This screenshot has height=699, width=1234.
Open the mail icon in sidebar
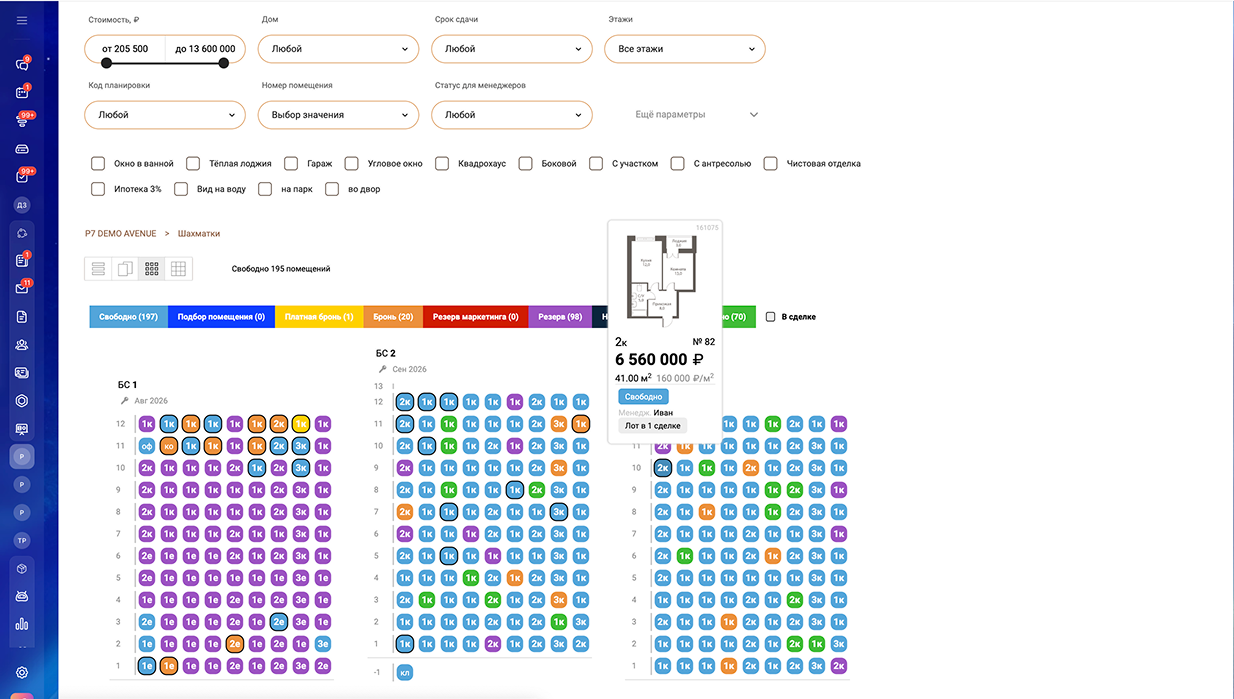(x=22, y=289)
